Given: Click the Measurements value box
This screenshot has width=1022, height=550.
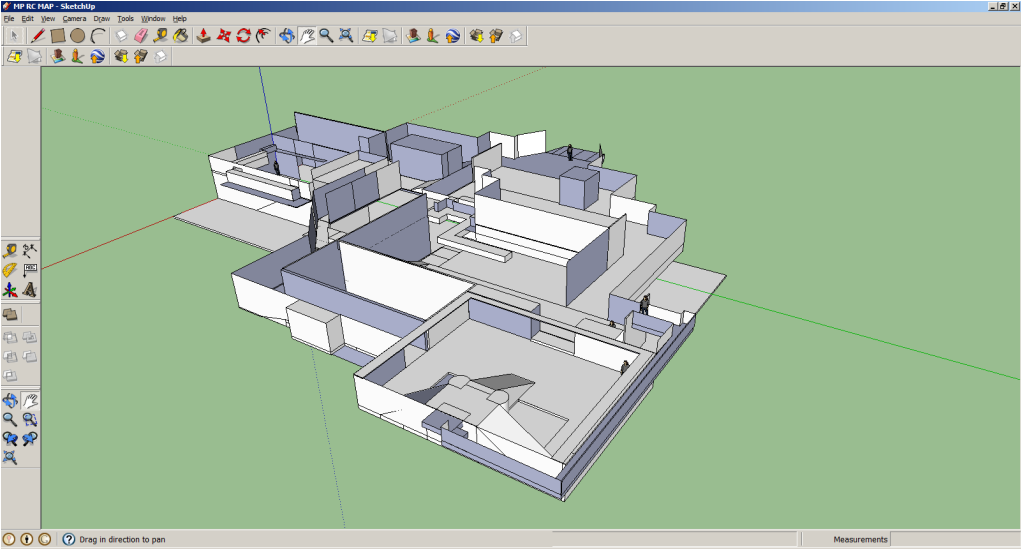Looking at the screenshot, I should (954, 540).
